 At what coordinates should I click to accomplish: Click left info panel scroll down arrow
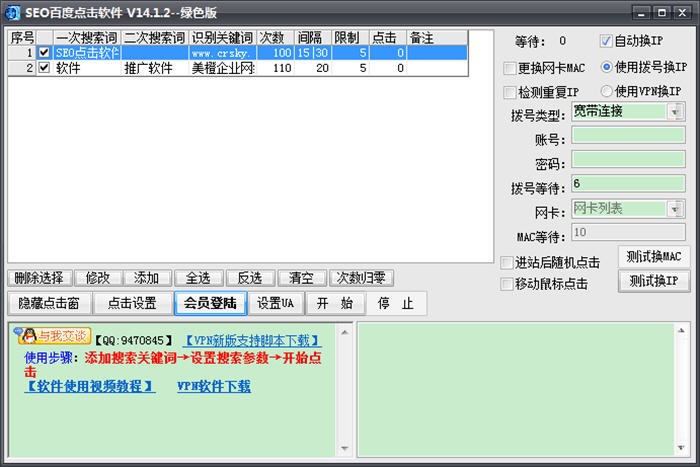(345, 448)
